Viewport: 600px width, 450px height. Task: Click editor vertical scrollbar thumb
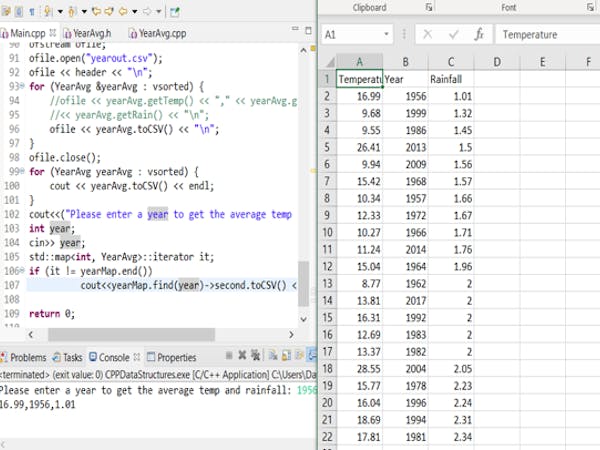303,284
